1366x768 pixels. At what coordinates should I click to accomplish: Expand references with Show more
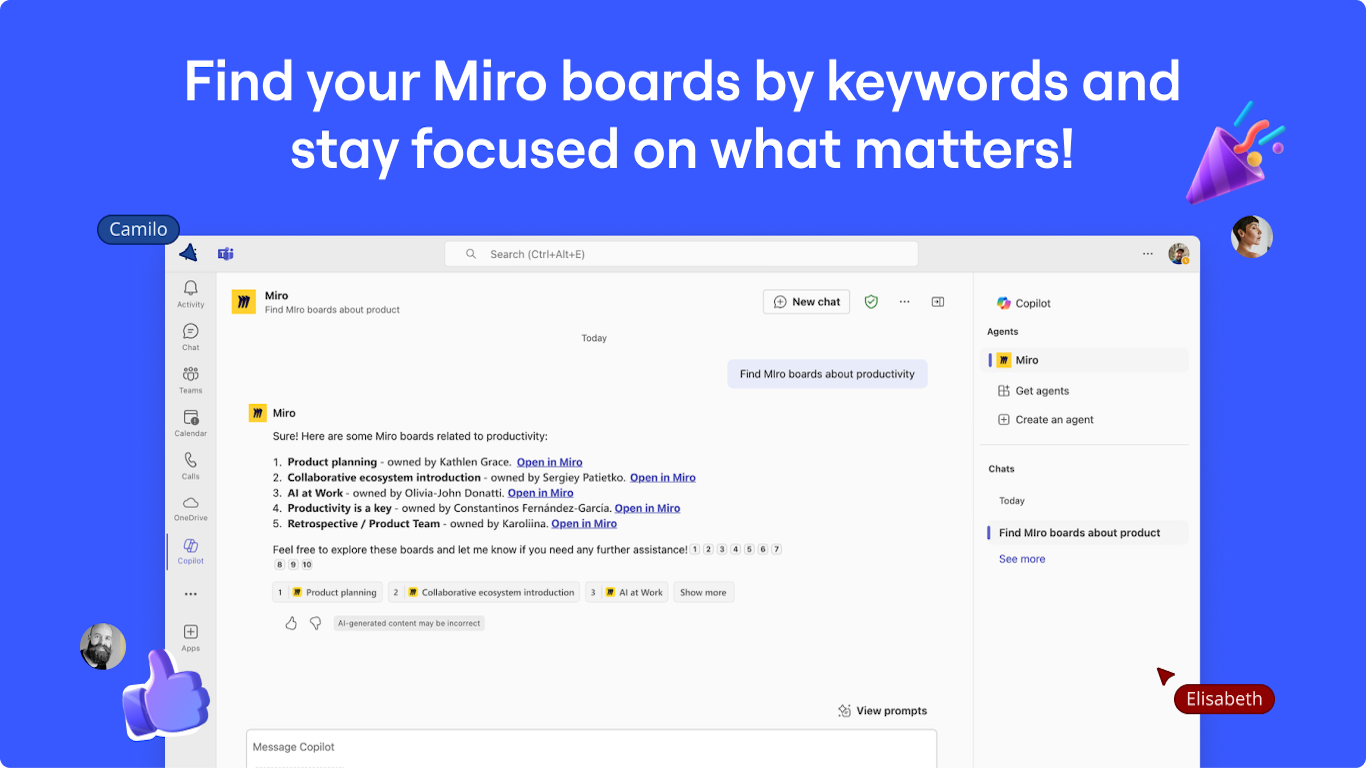[703, 592]
